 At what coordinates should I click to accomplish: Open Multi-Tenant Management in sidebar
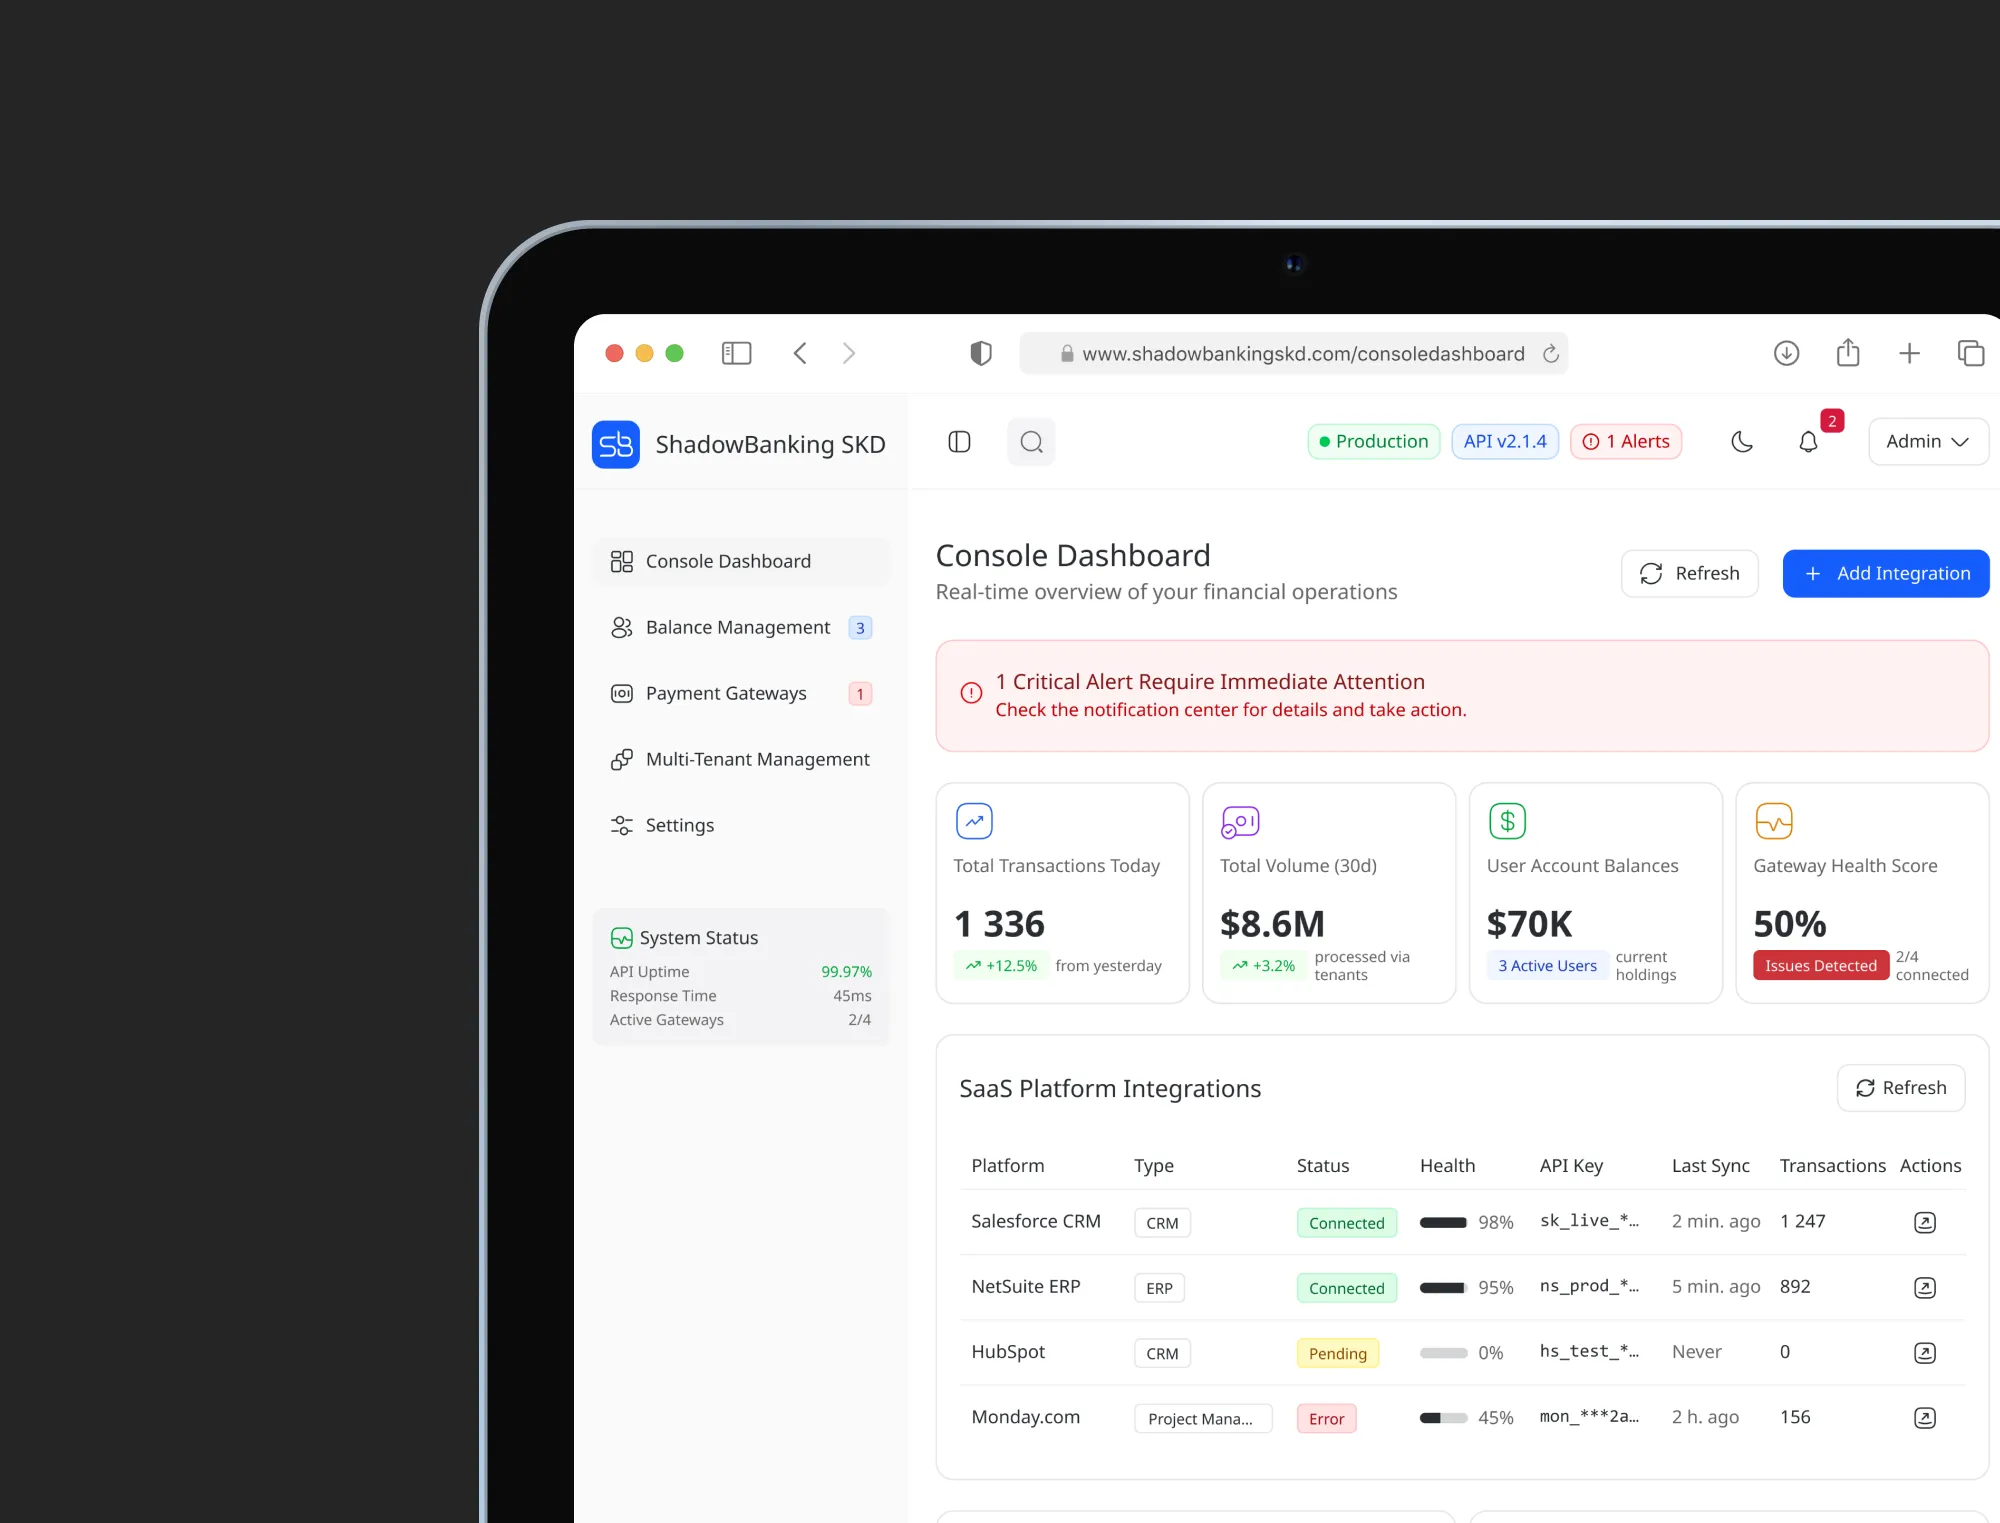pyautogui.click(x=741, y=759)
